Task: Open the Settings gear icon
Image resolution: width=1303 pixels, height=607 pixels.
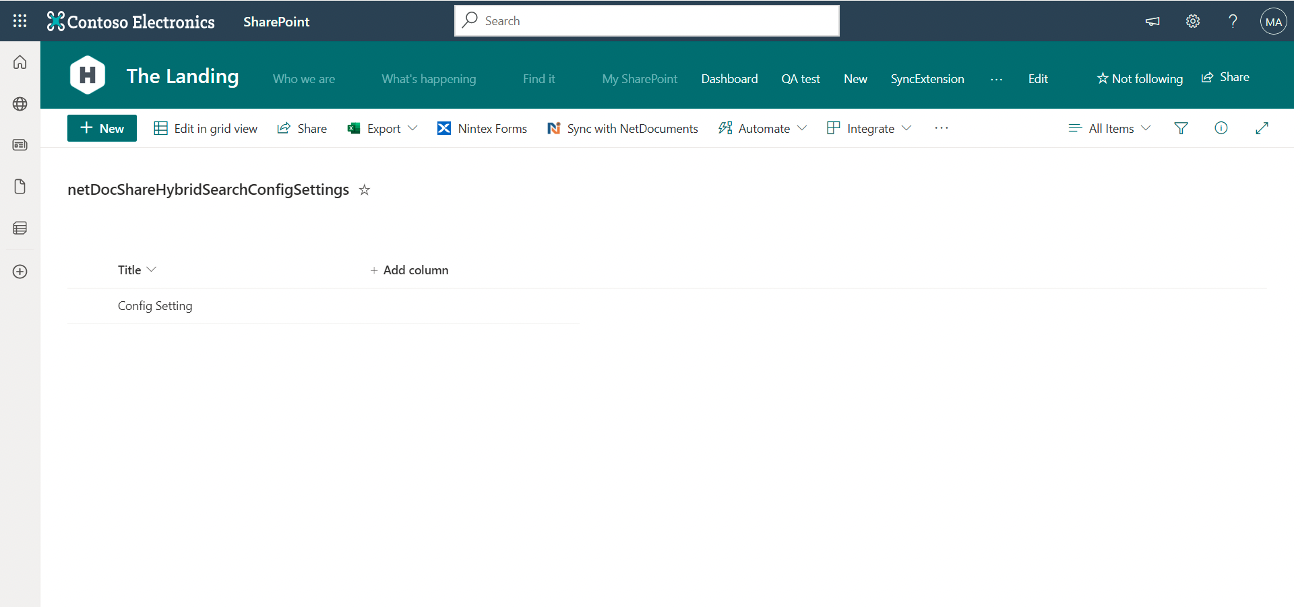Action: tap(1193, 21)
